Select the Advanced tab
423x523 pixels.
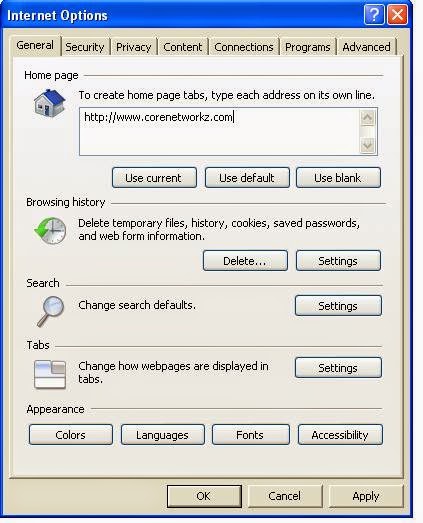[x=366, y=47]
